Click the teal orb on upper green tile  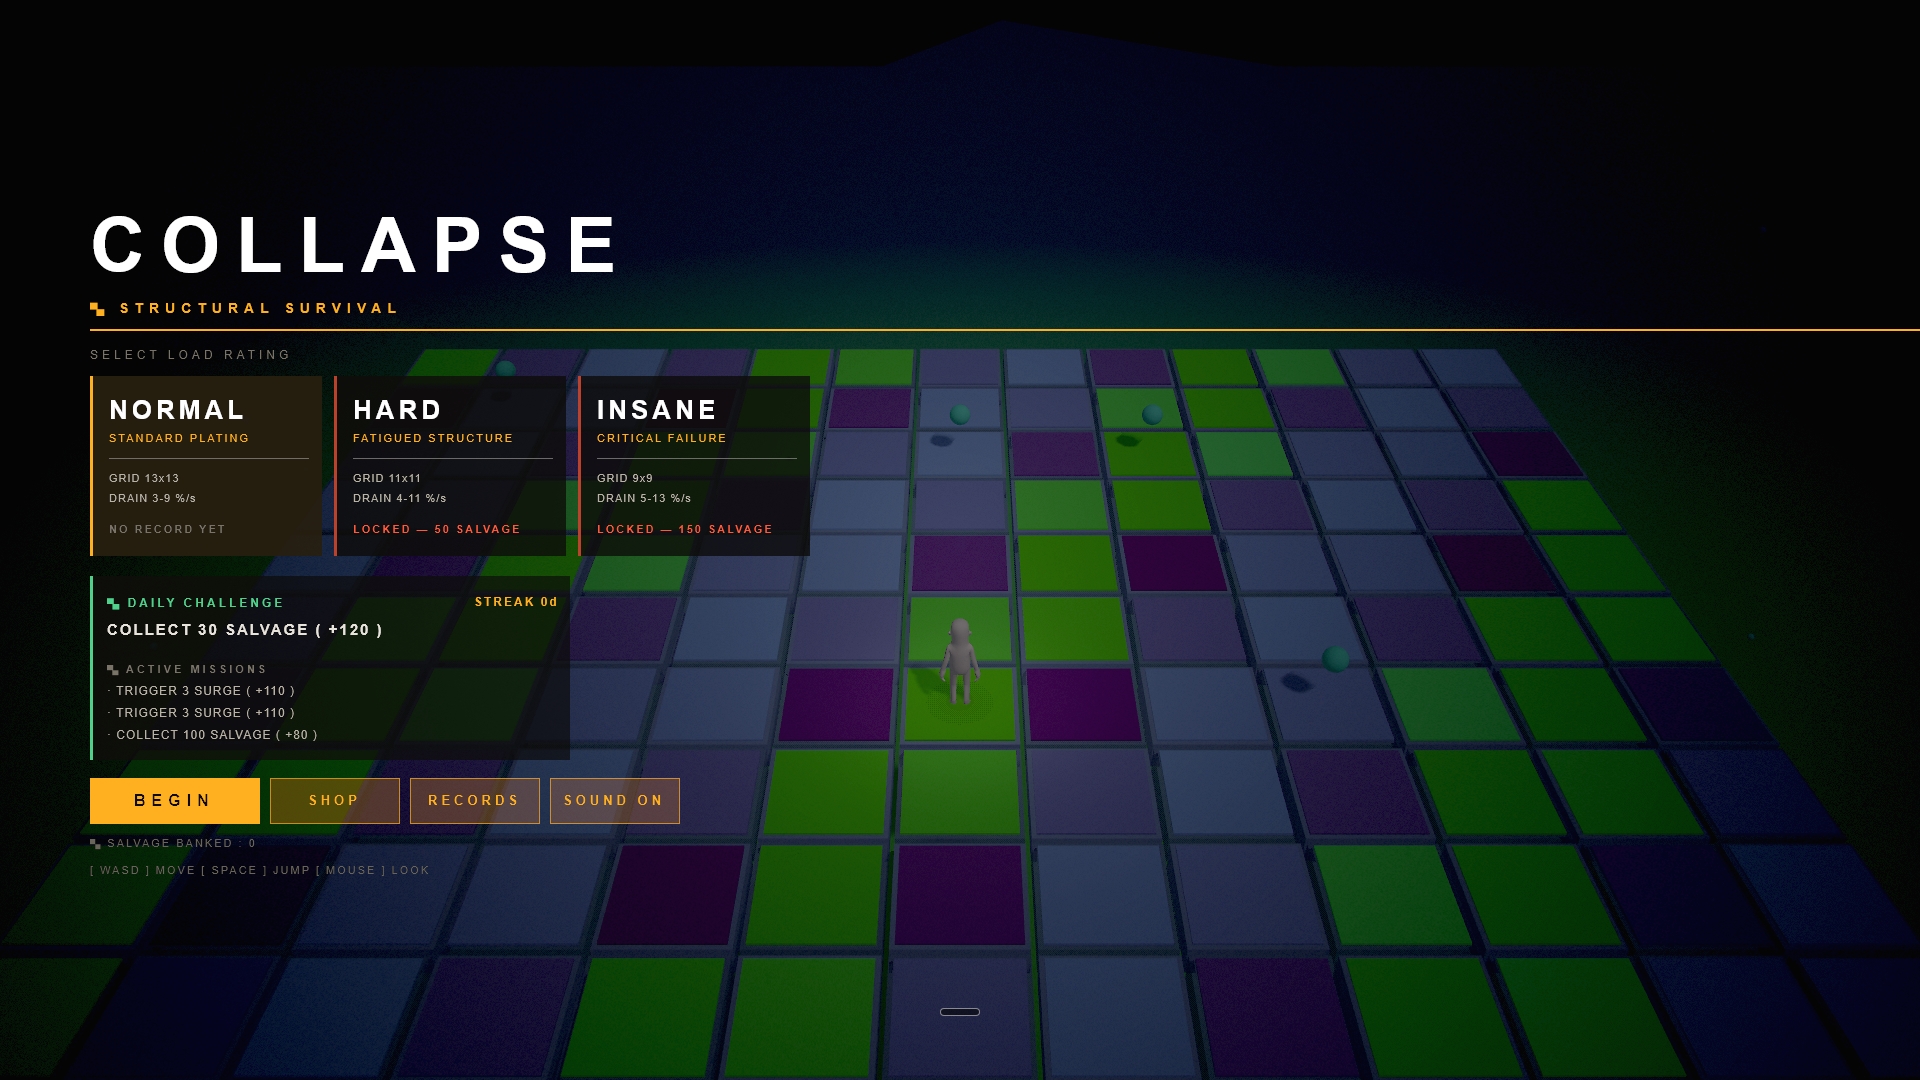pos(1152,414)
